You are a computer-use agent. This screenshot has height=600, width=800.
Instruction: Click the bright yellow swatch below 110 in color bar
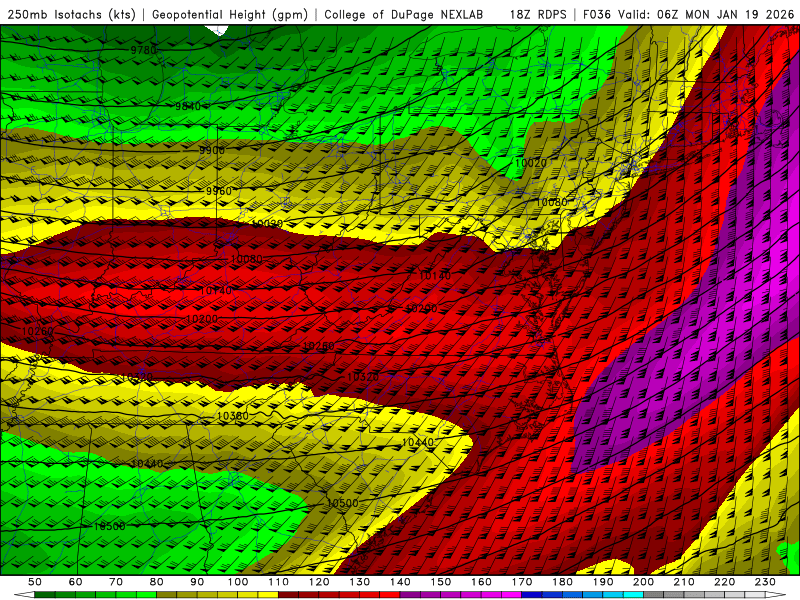[268, 595]
